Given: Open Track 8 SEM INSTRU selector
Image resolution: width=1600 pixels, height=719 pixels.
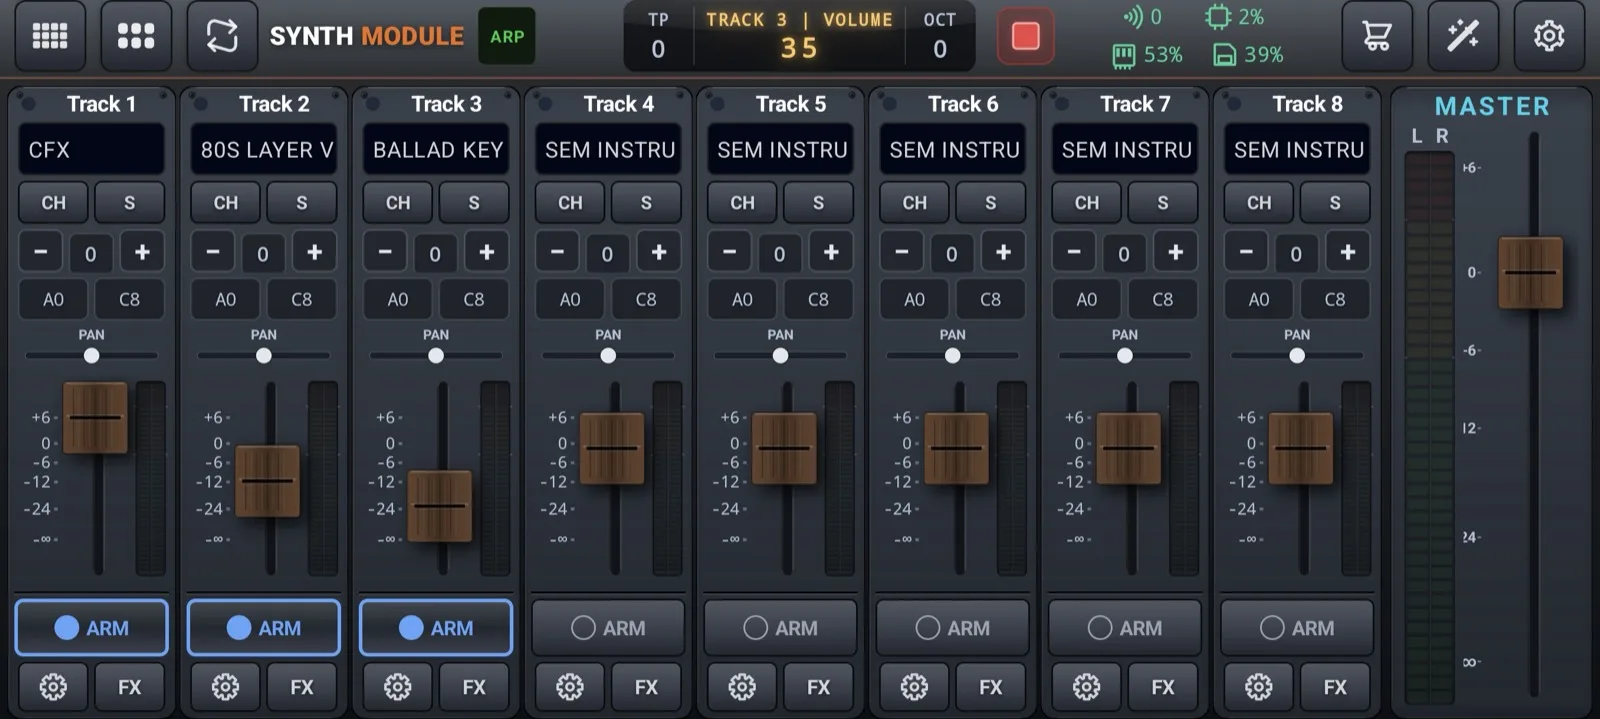Looking at the screenshot, I should 1297,150.
